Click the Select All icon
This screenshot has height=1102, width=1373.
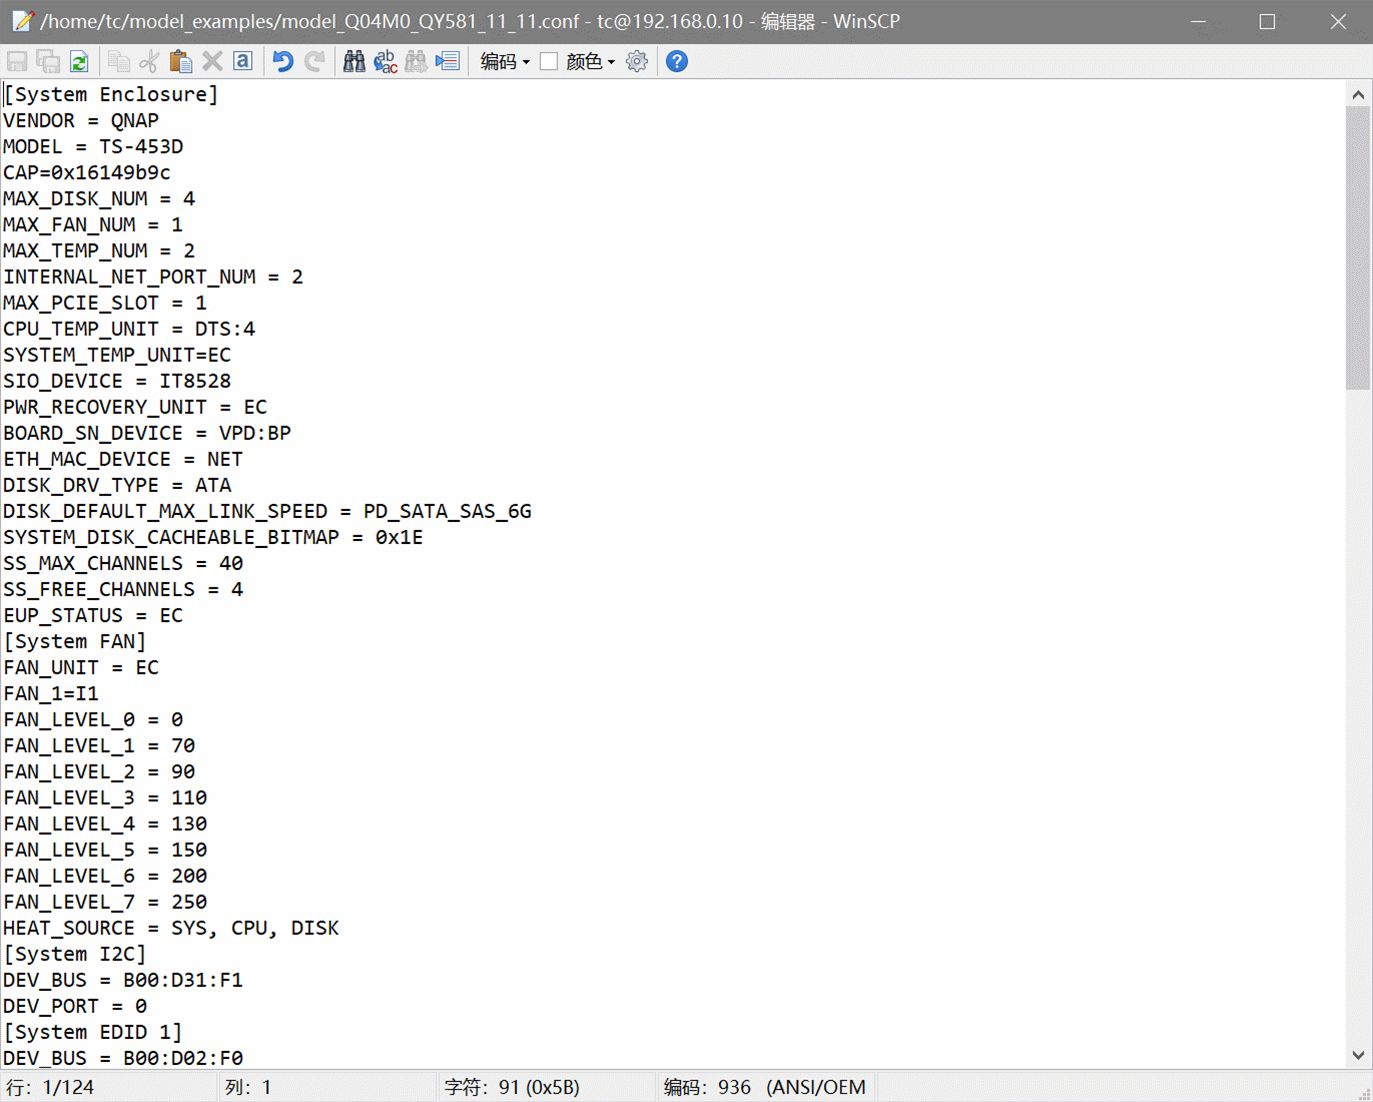tap(243, 61)
